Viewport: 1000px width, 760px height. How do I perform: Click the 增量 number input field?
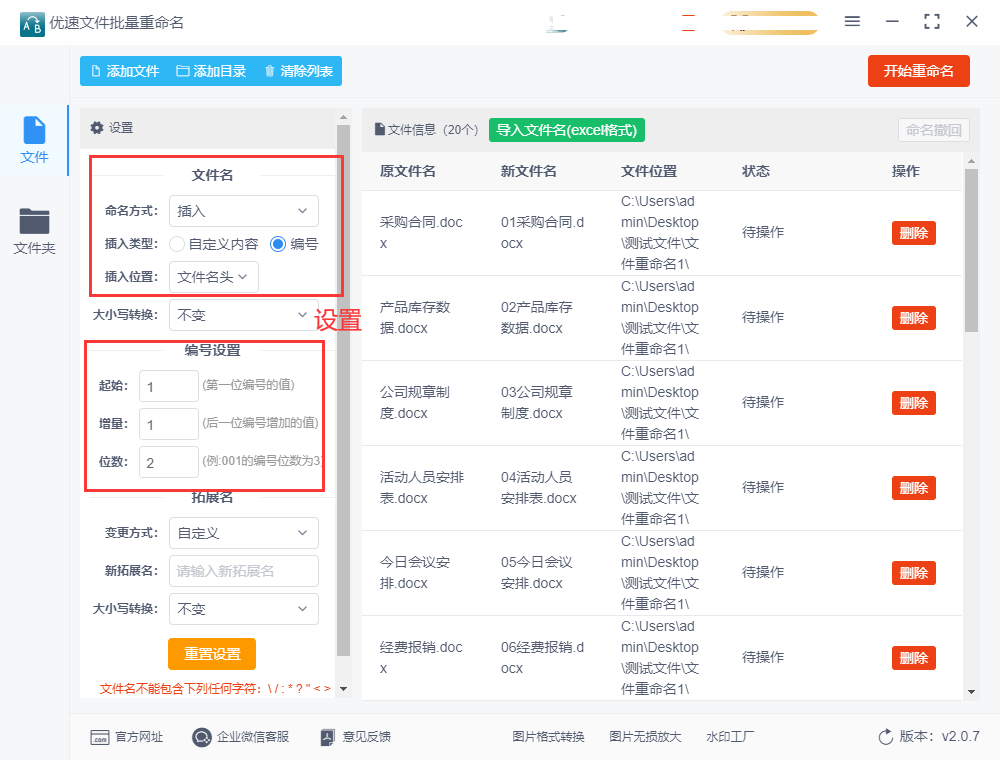168,425
